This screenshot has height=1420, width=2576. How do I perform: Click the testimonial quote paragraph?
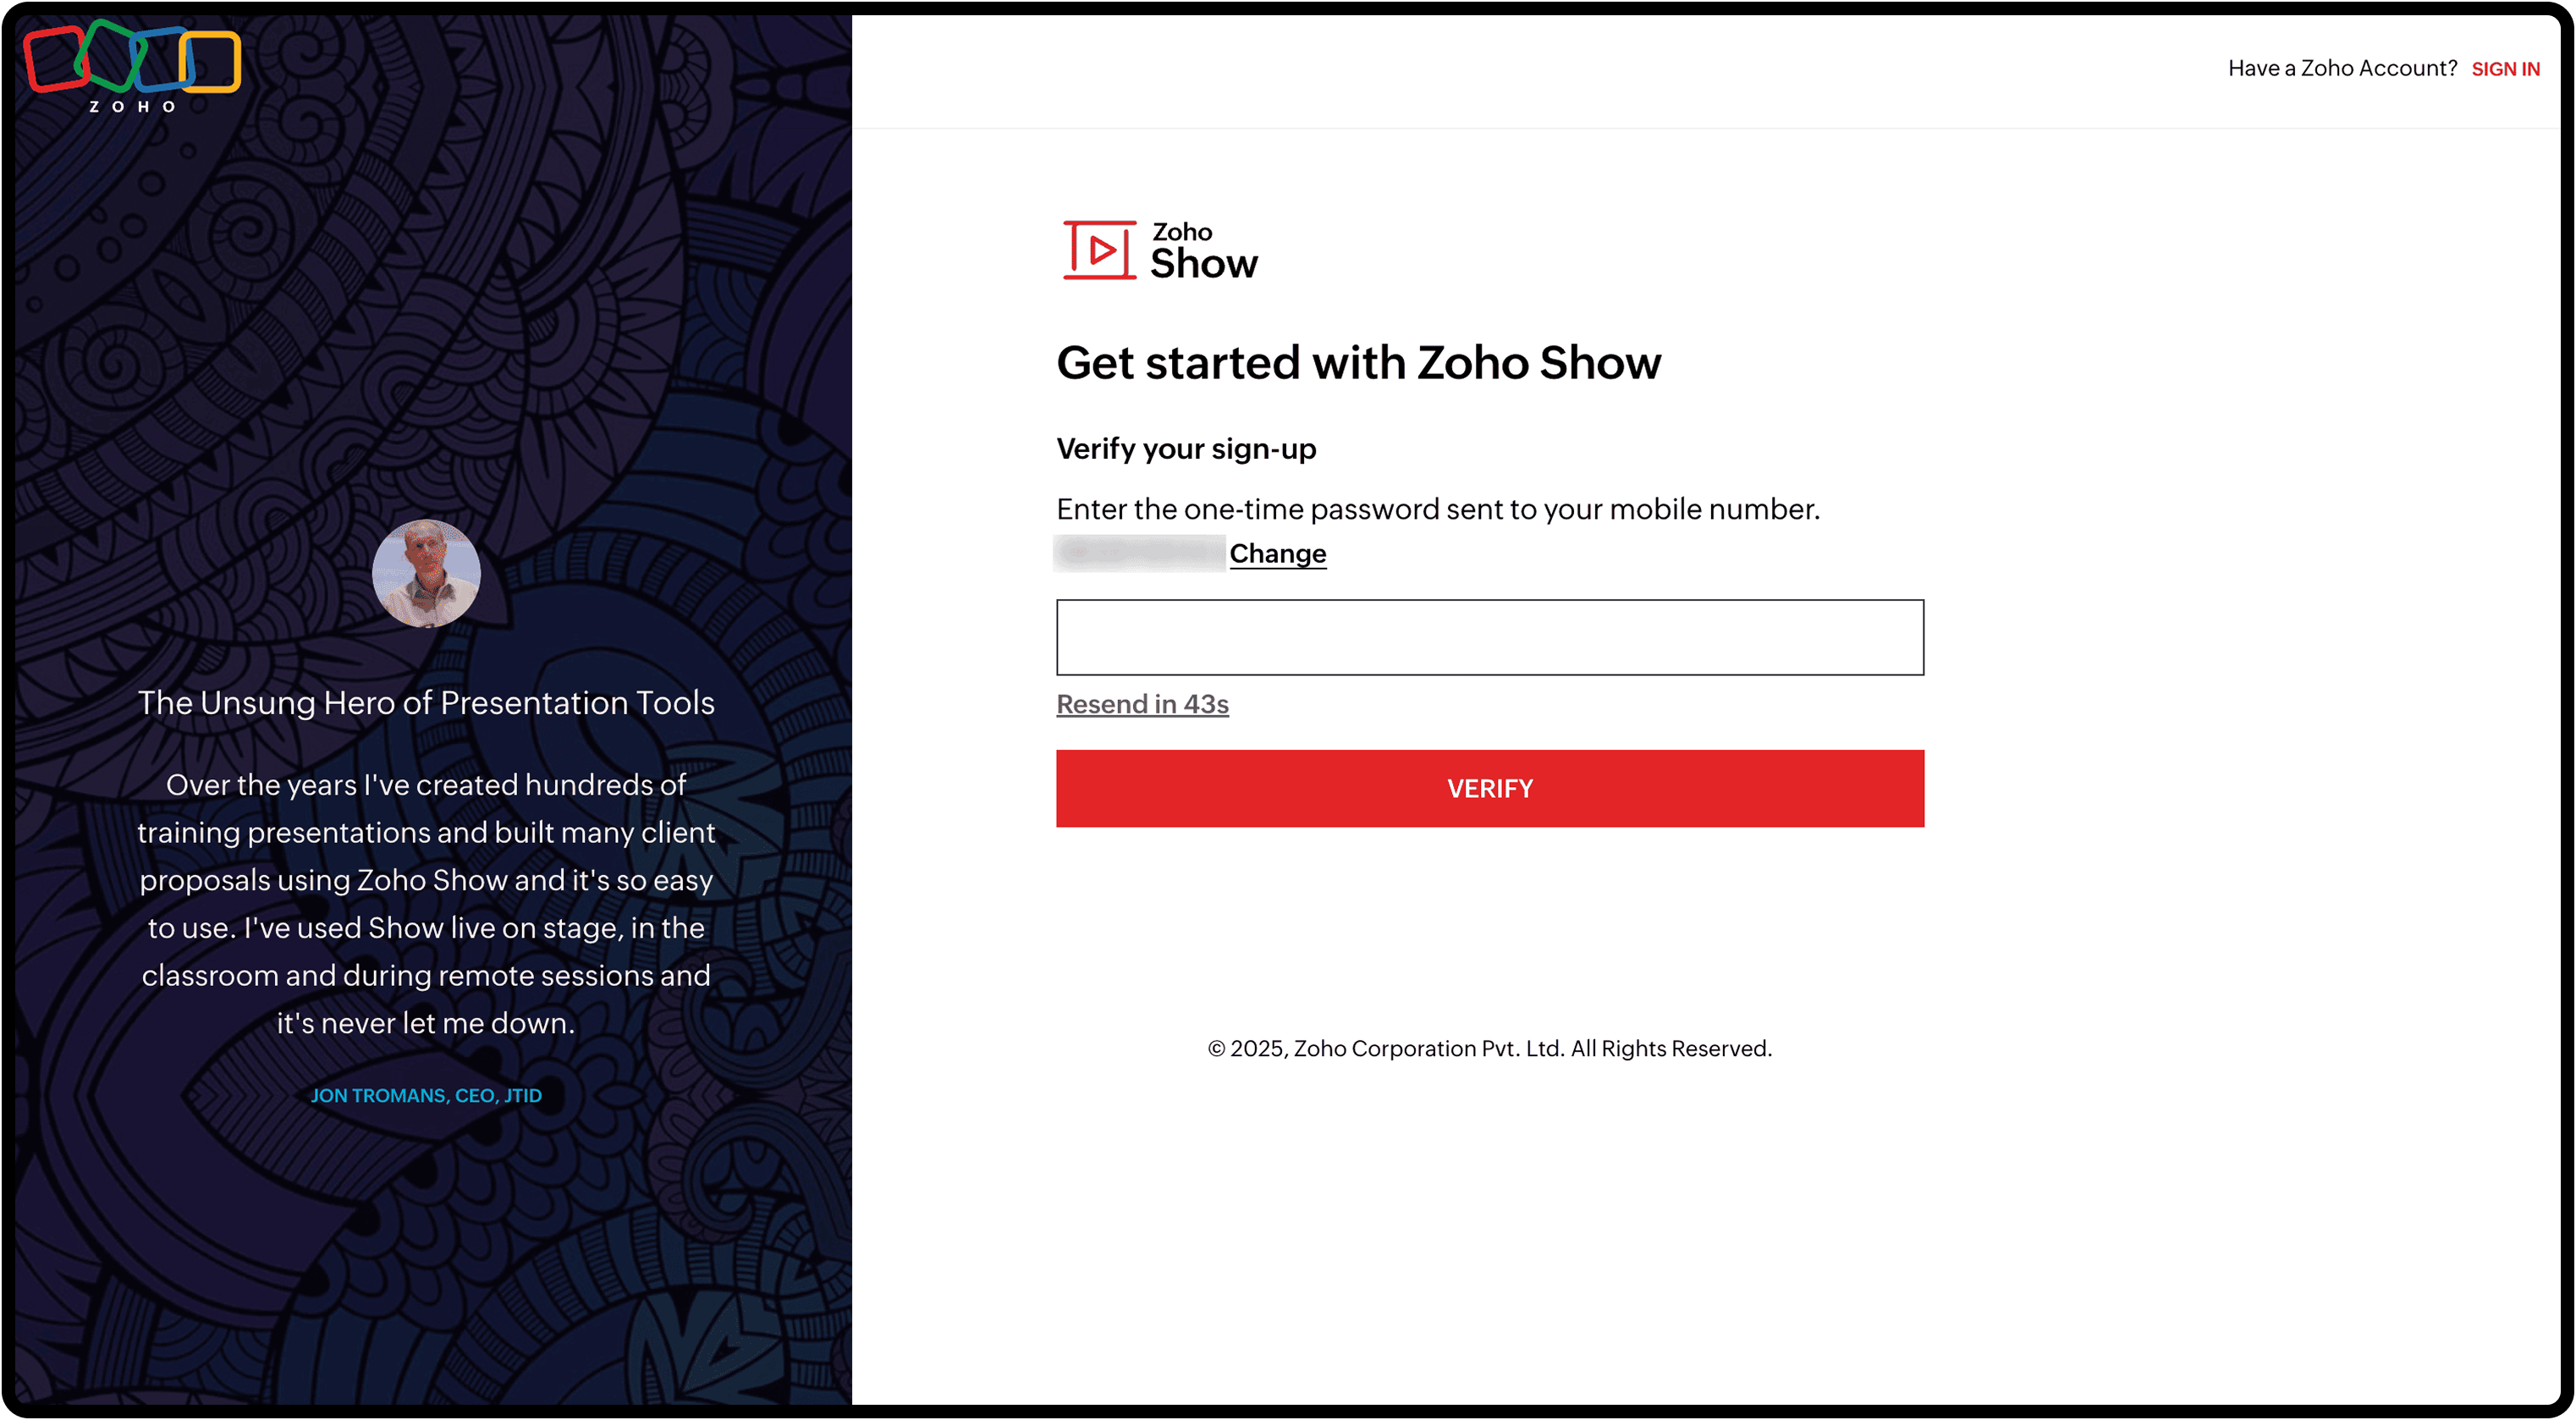[x=426, y=903]
